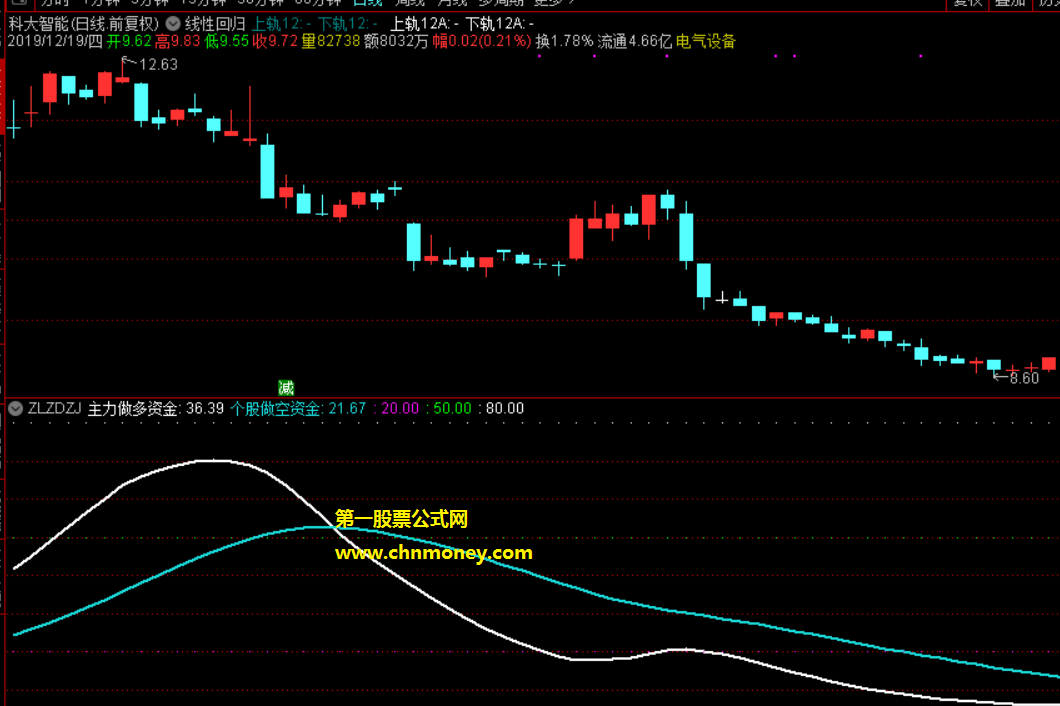Click the turnover amount 额8032万
The width and height of the screenshot is (1060, 706).
(396, 41)
